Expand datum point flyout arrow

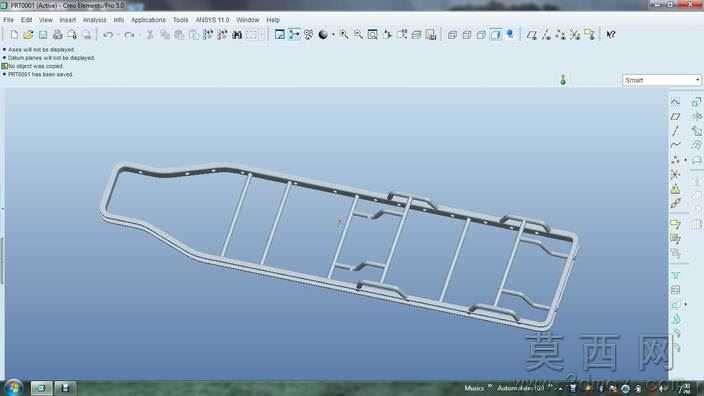point(686,160)
